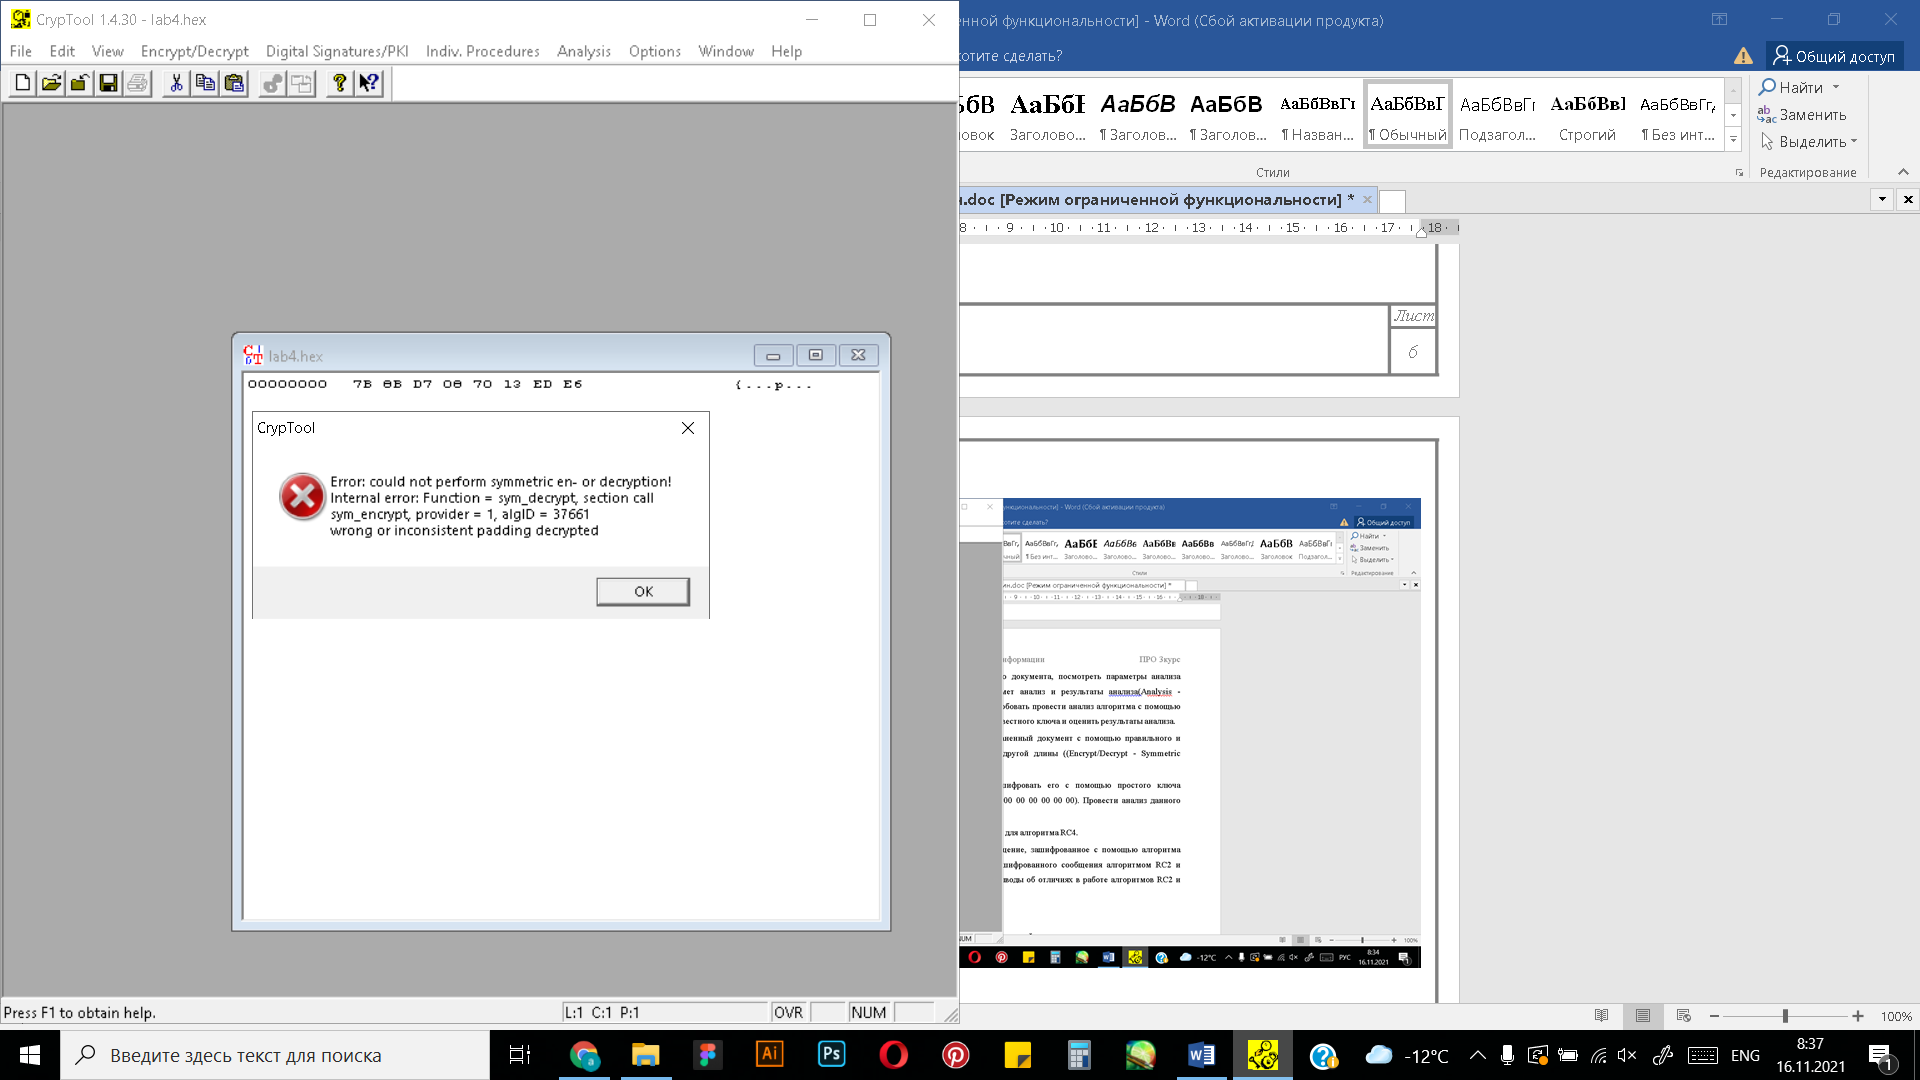Open the Indiv. Procedures menu
1920x1080 pixels.
point(483,51)
